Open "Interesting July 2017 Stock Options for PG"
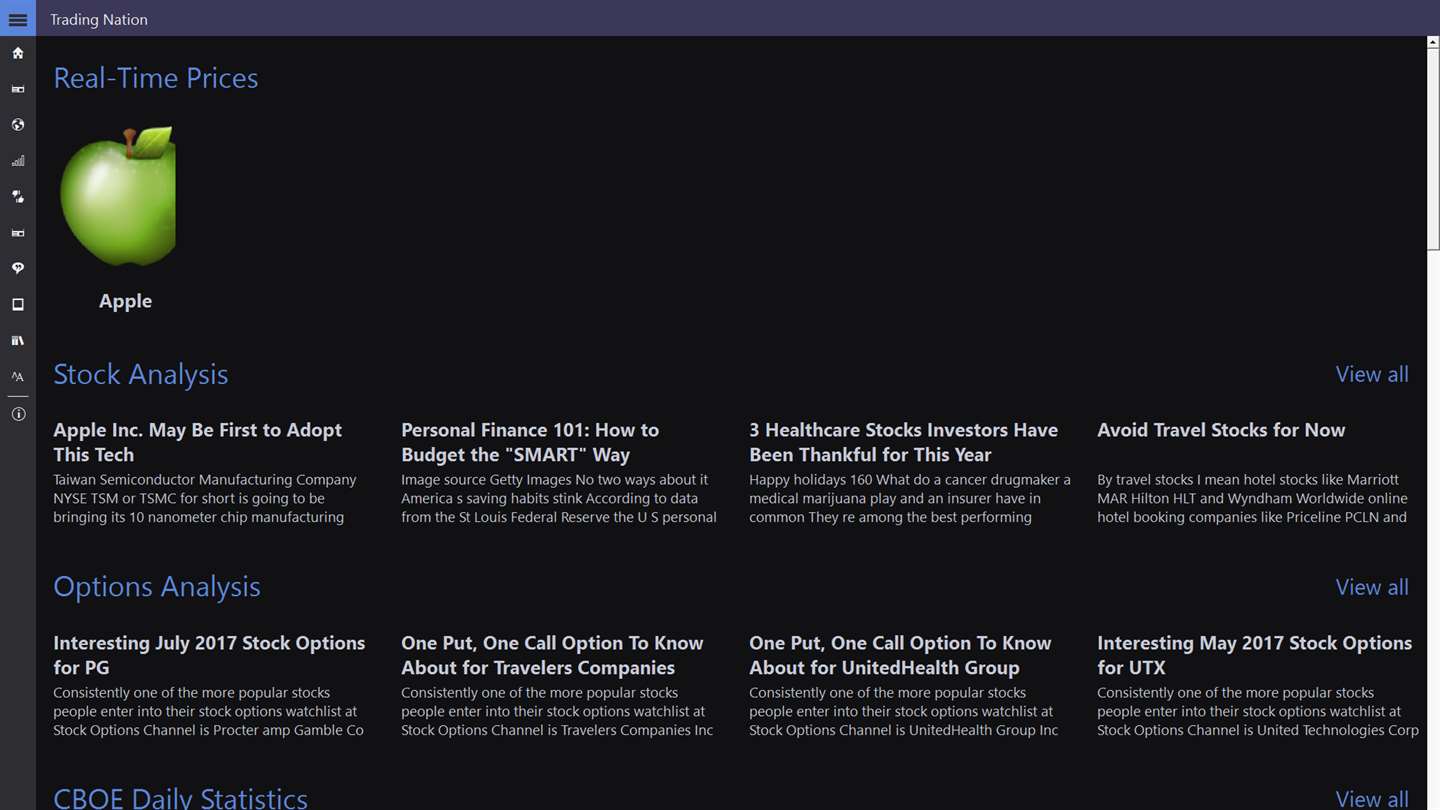This screenshot has width=1440, height=810. tap(209, 655)
